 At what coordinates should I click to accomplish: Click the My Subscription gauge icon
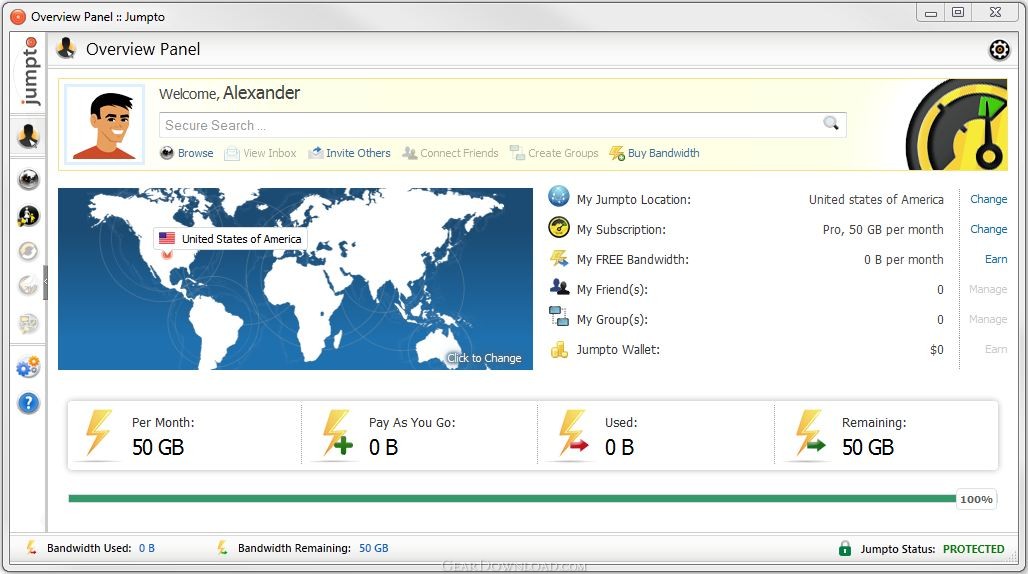[x=559, y=227]
